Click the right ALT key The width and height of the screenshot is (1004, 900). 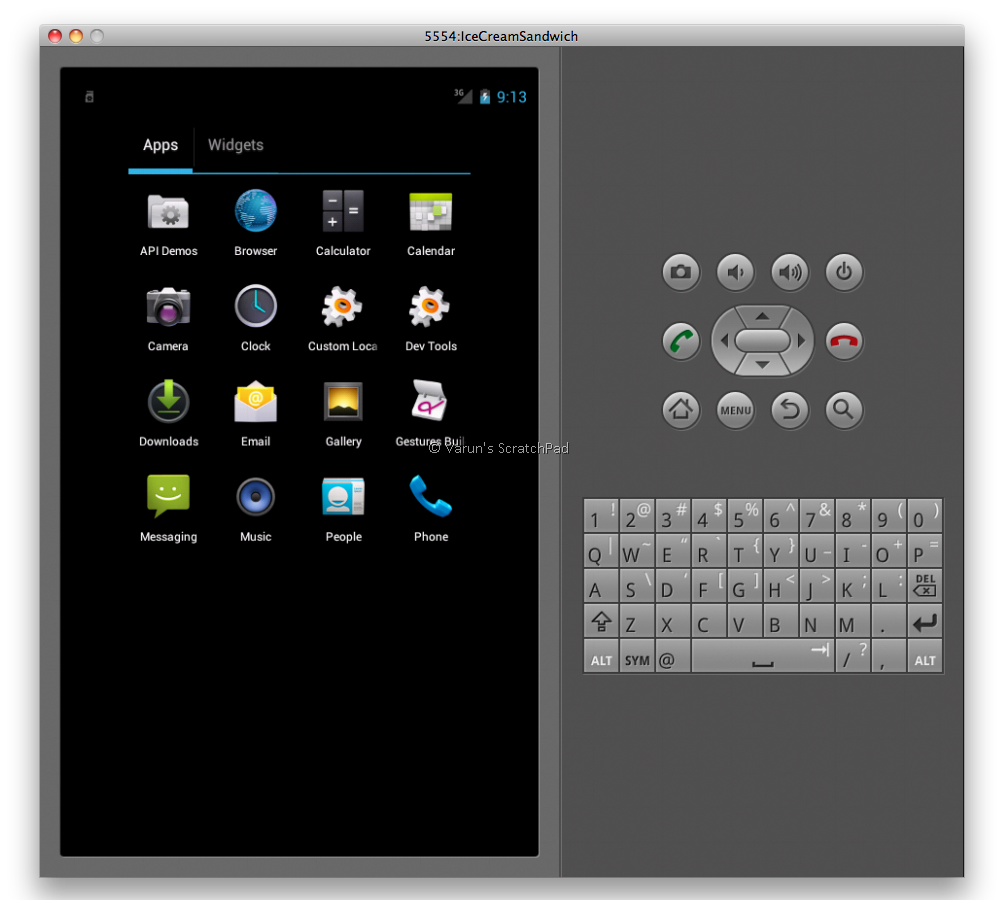(x=925, y=656)
